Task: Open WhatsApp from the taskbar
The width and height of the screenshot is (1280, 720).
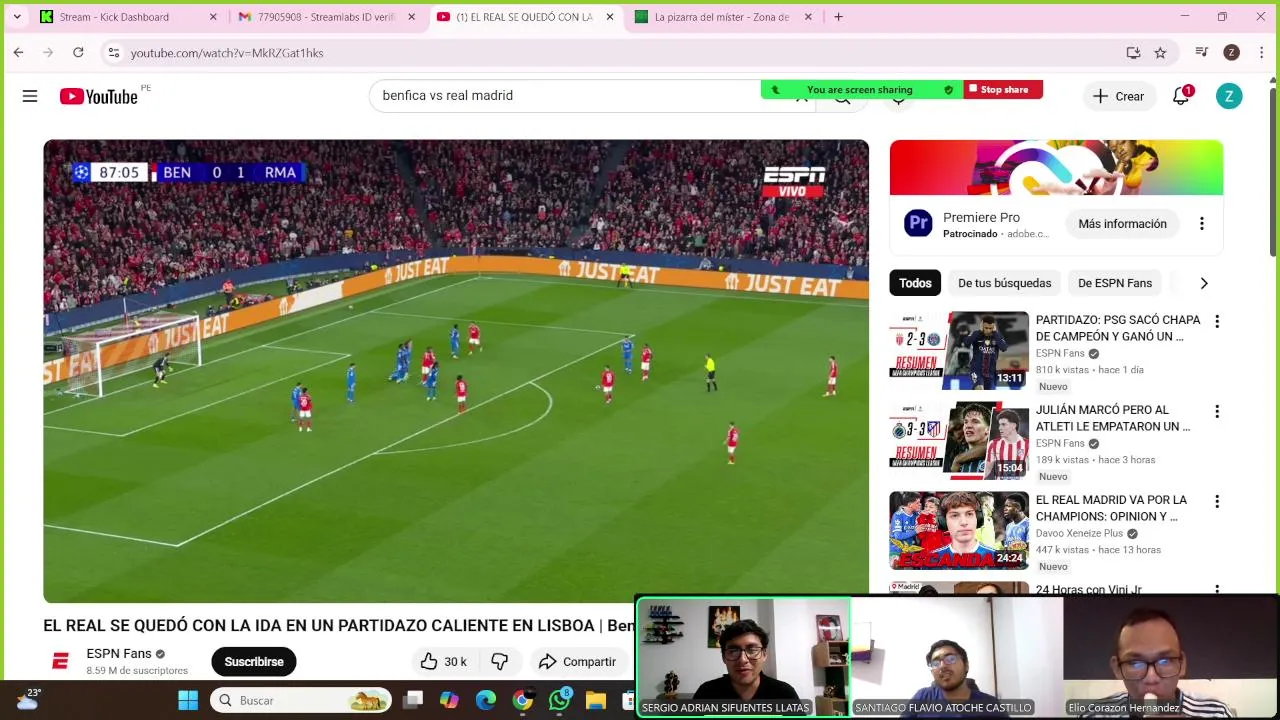Action: [x=559, y=700]
